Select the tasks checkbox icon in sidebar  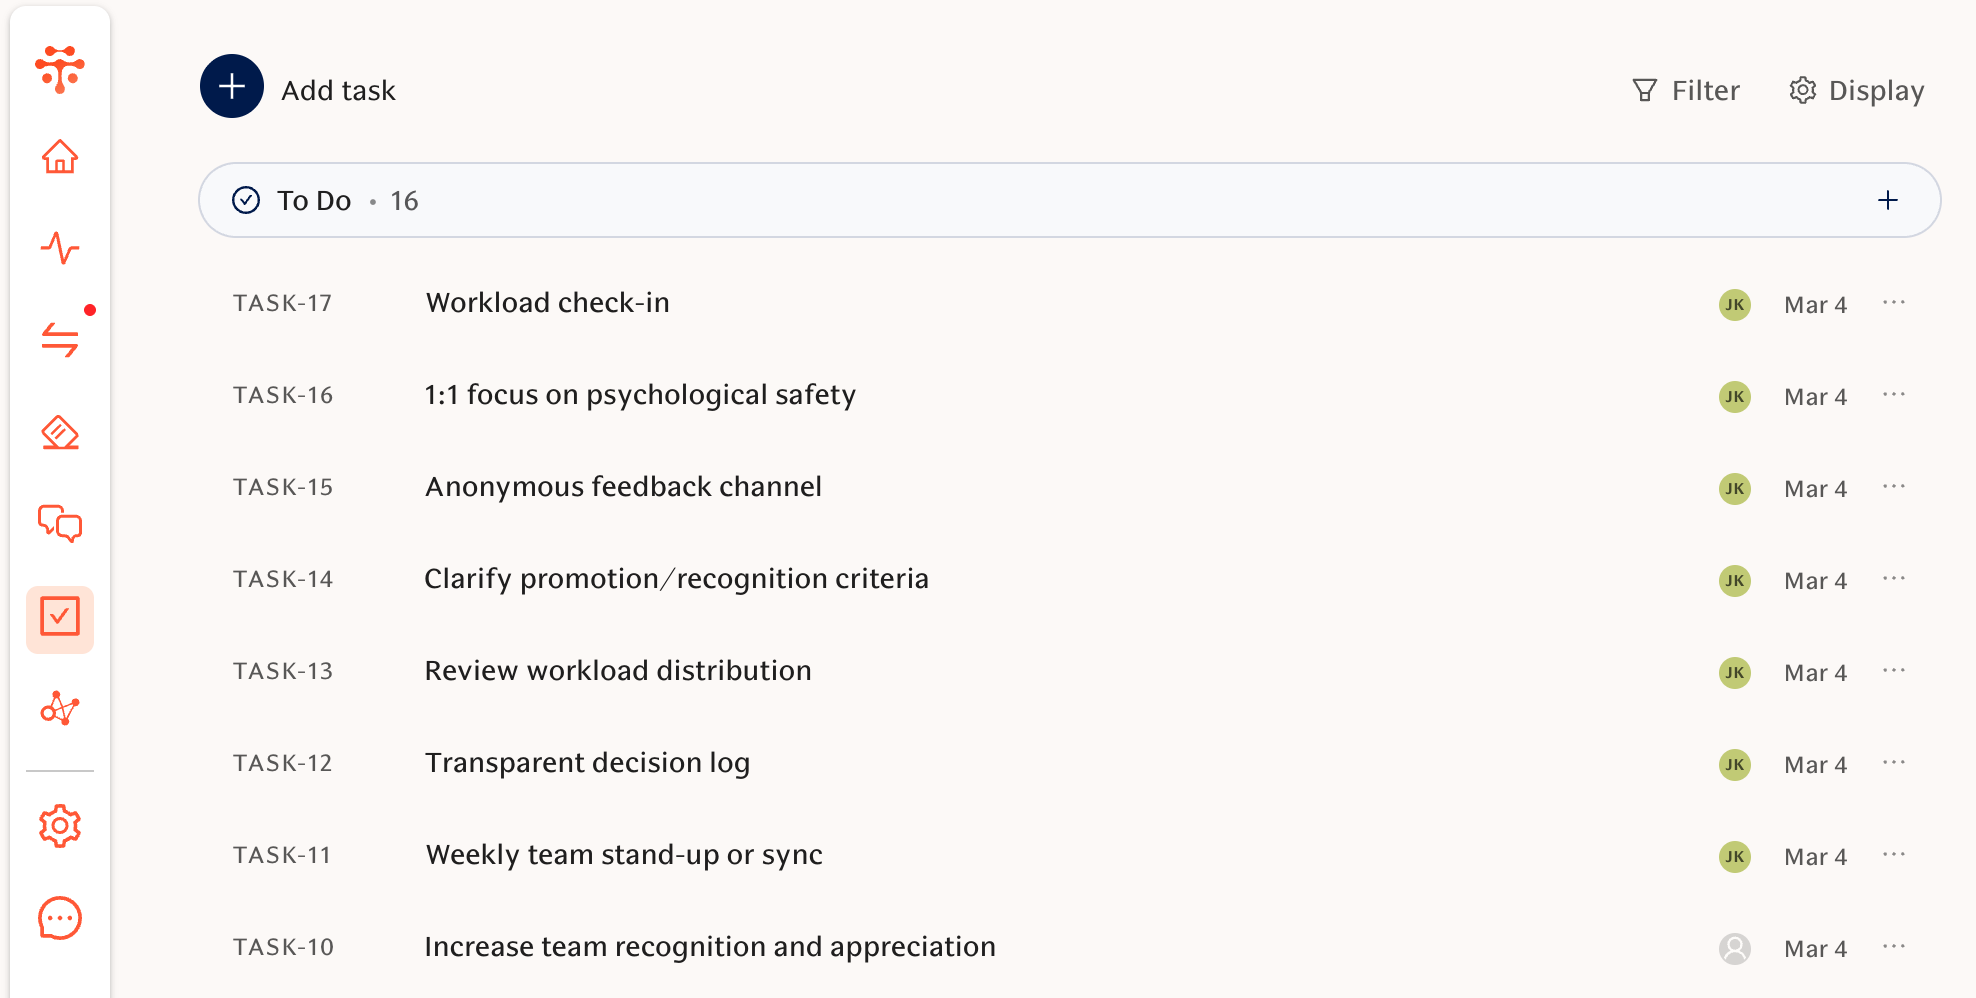tap(60, 617)
